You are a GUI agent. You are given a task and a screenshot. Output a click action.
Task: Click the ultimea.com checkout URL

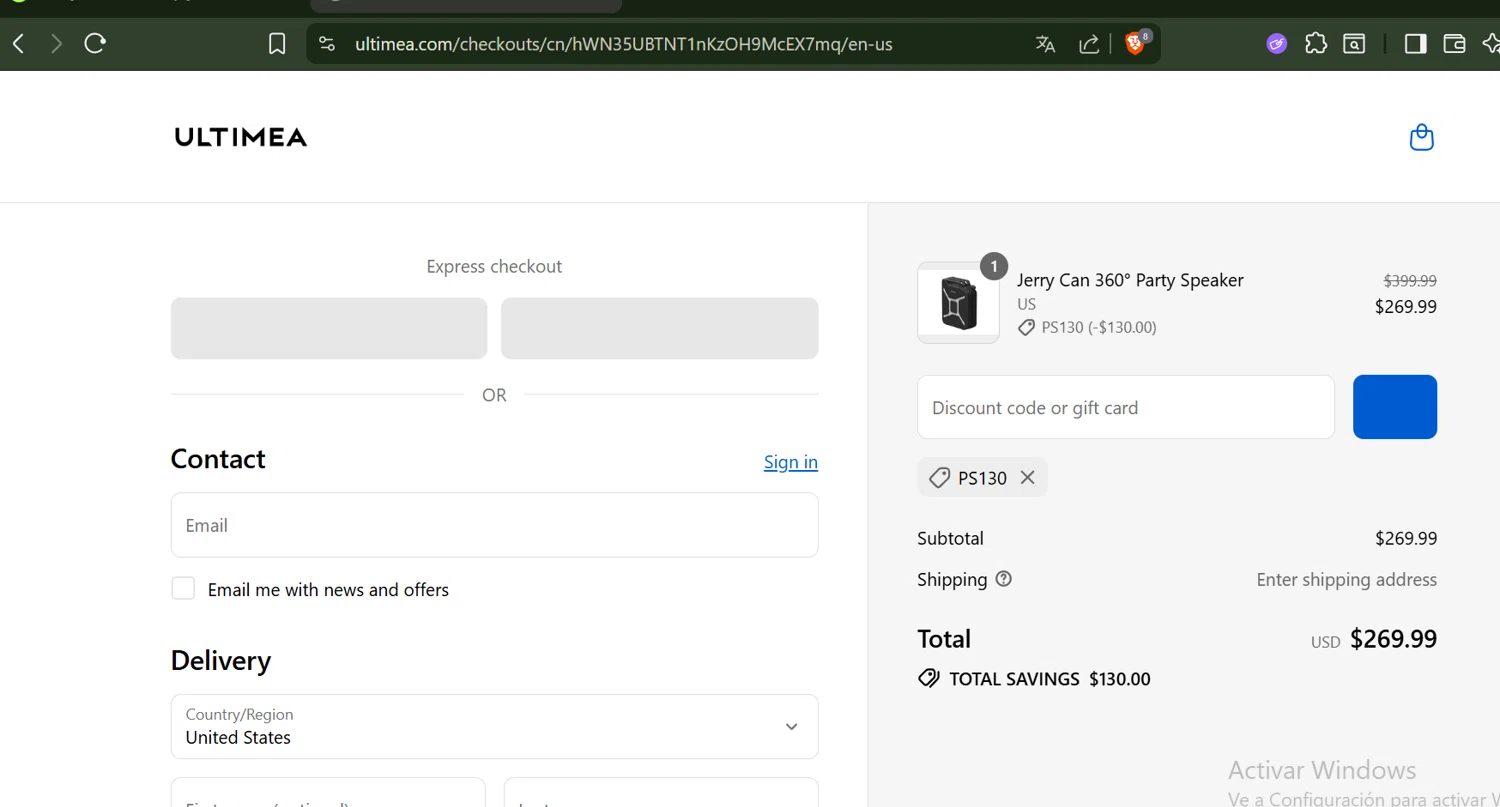(623, 44)
